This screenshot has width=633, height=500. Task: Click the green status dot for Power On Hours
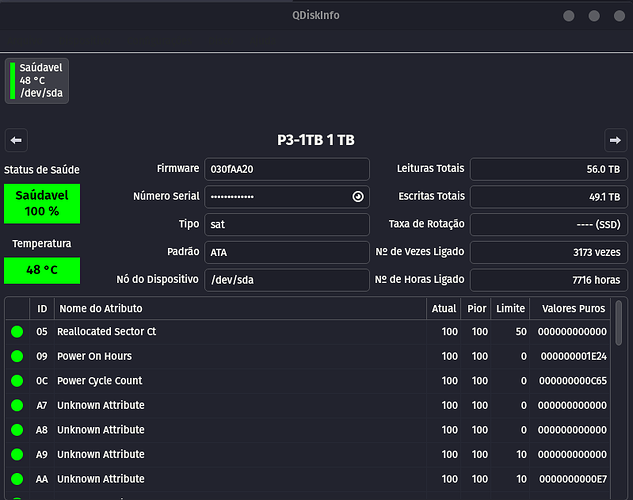[x=17, y=356]
